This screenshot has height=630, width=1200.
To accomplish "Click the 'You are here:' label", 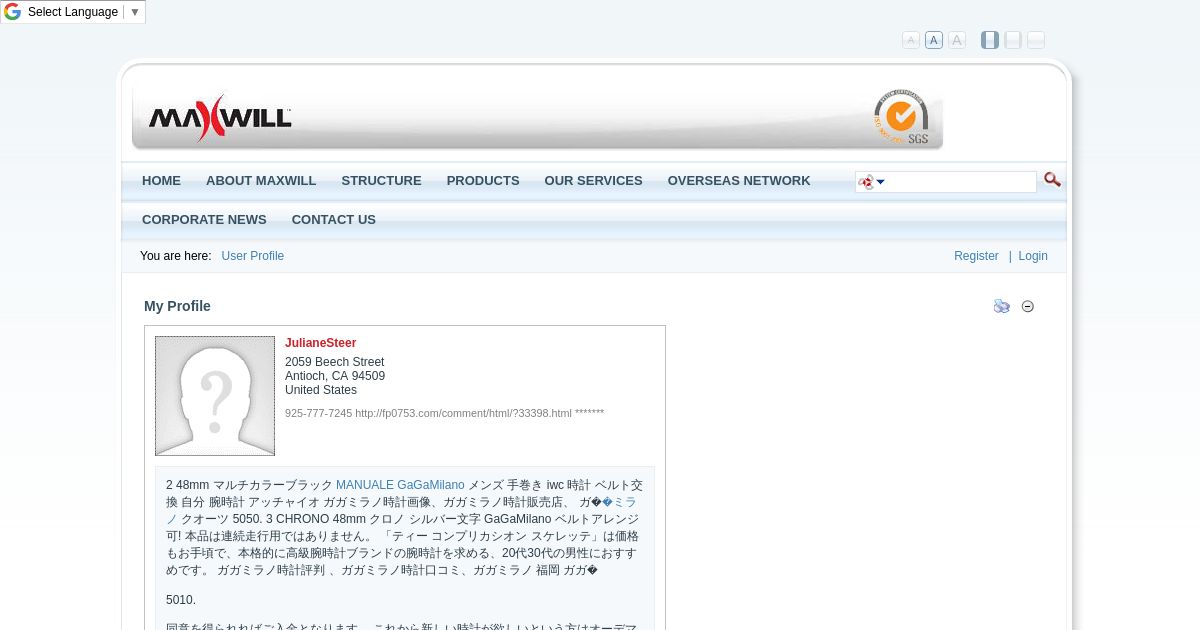I will 175,256.
